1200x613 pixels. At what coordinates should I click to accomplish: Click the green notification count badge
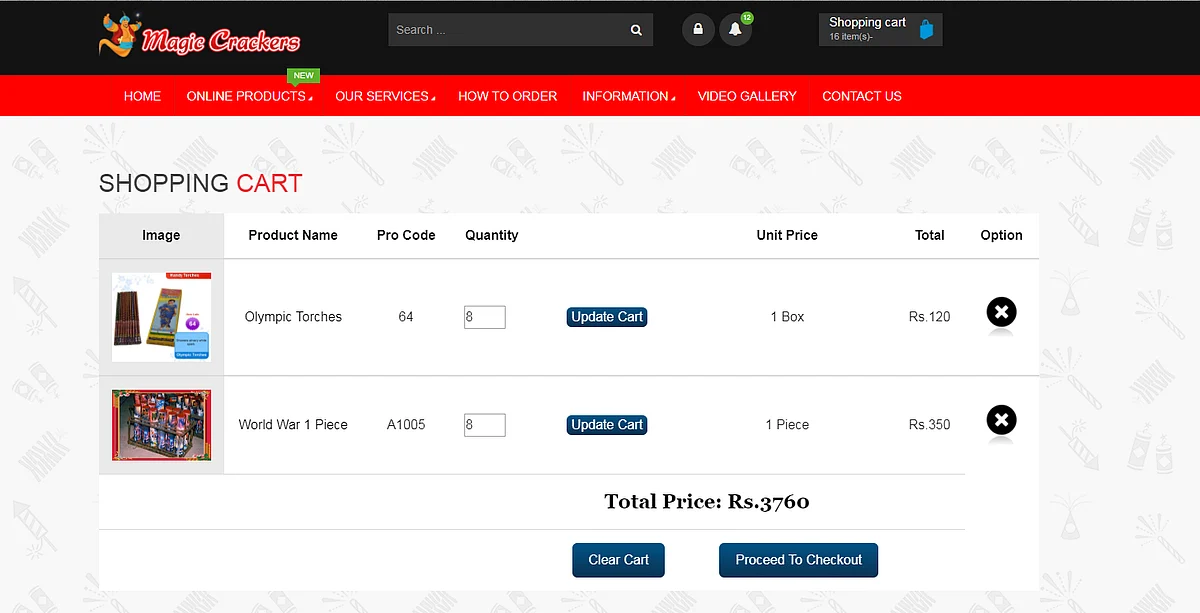pos(747,18)
